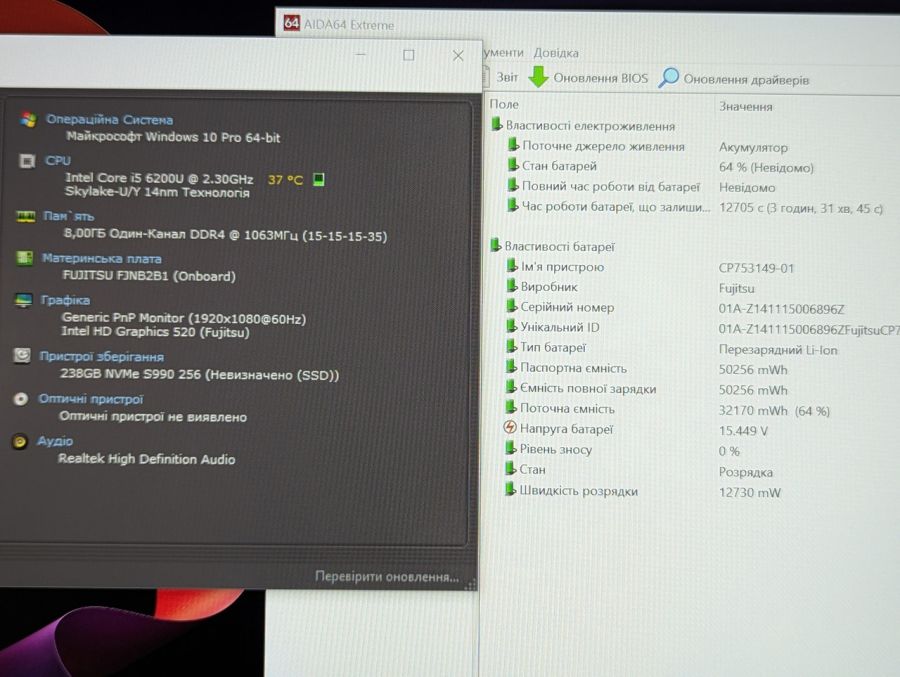900x677 pixels.
Task: Select the Властивості електроживлення group row
Action: 590,126
